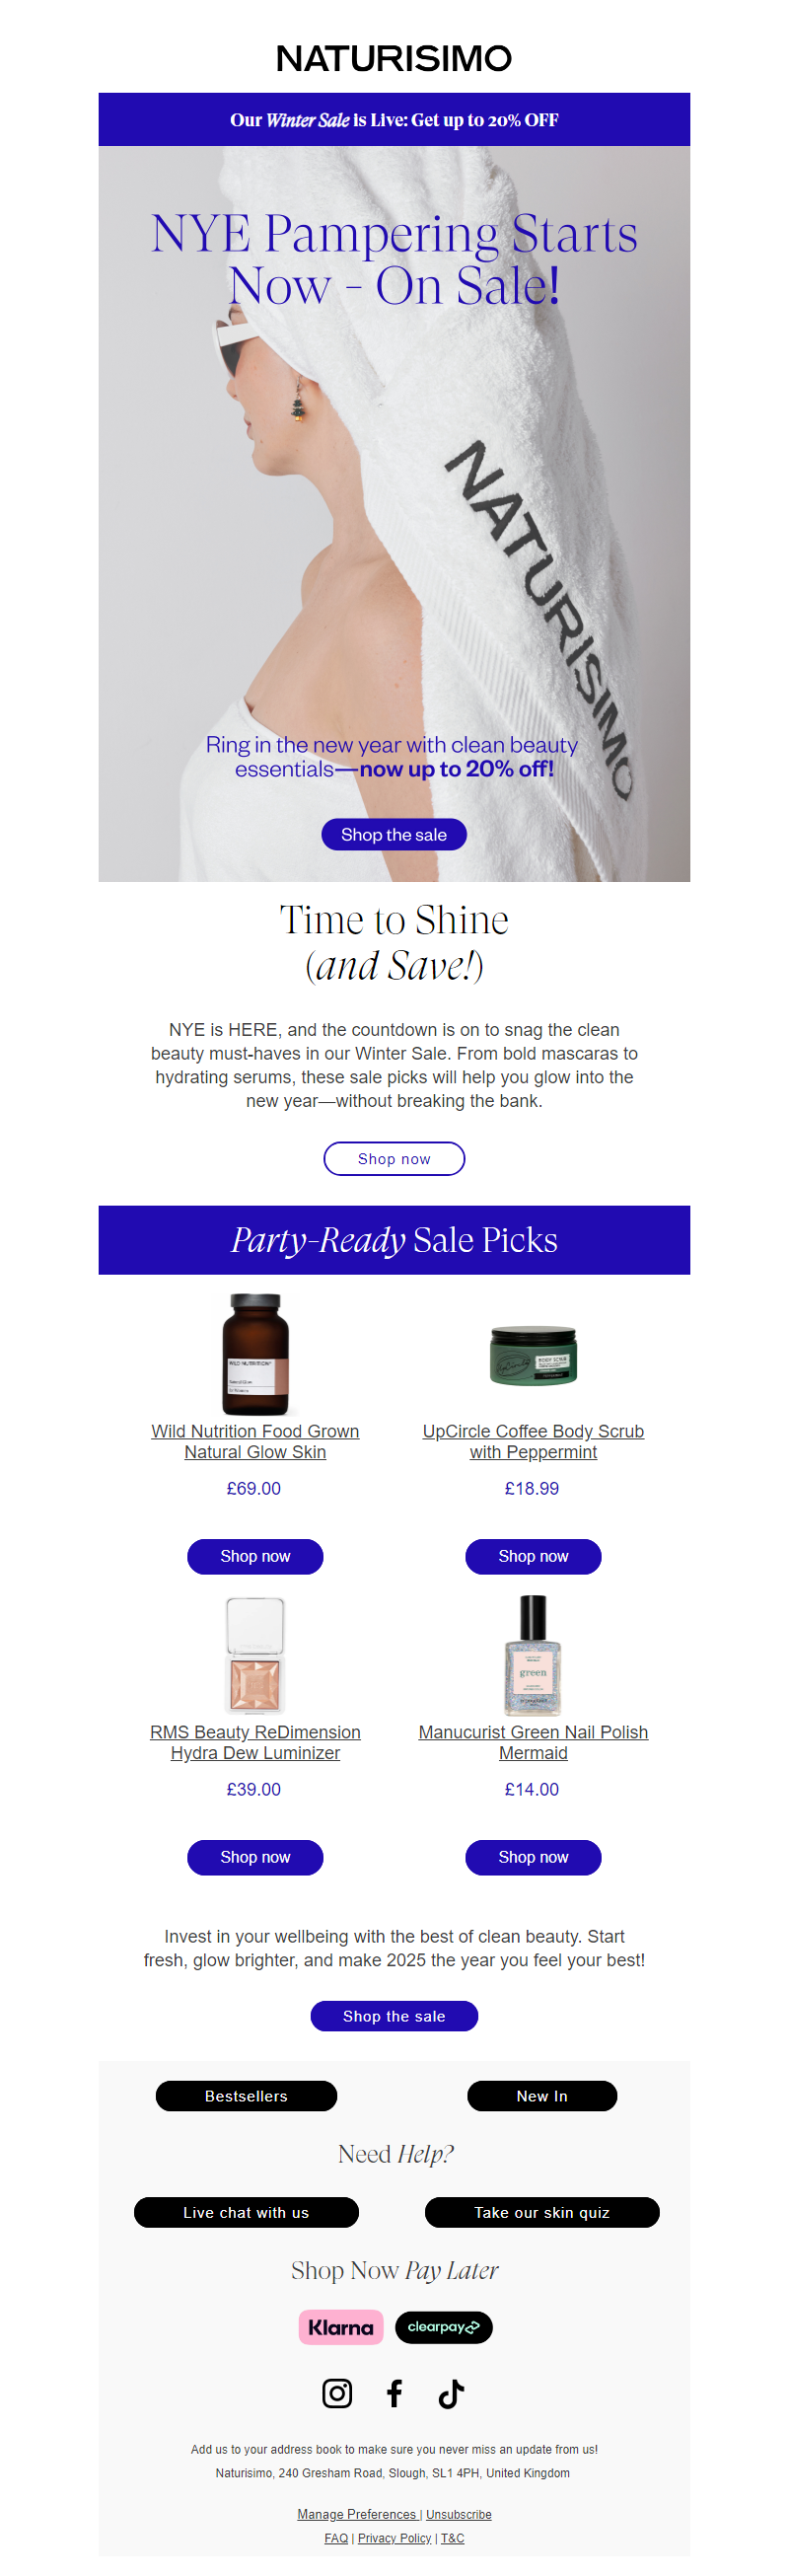This screenshot has height=2576, width=789.
Task: Open the Instagram social icon
Action: click(x=337, y=2393)
